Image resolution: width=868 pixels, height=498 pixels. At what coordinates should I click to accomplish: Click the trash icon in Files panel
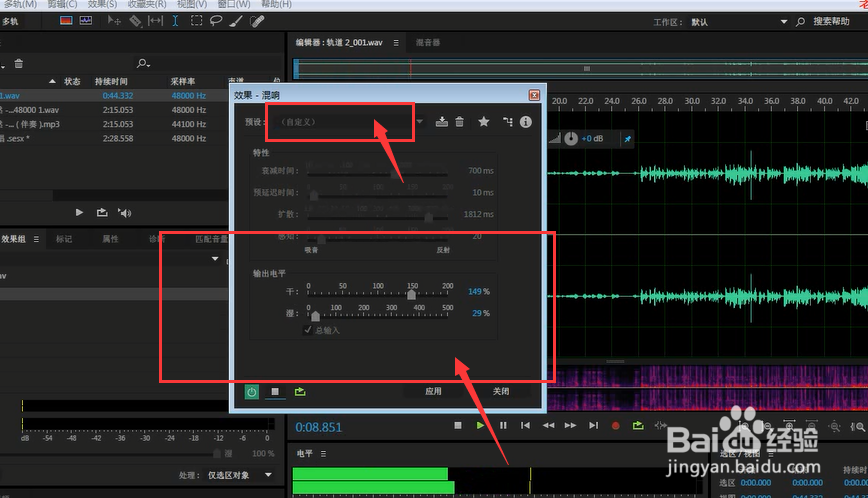point(19,64)
